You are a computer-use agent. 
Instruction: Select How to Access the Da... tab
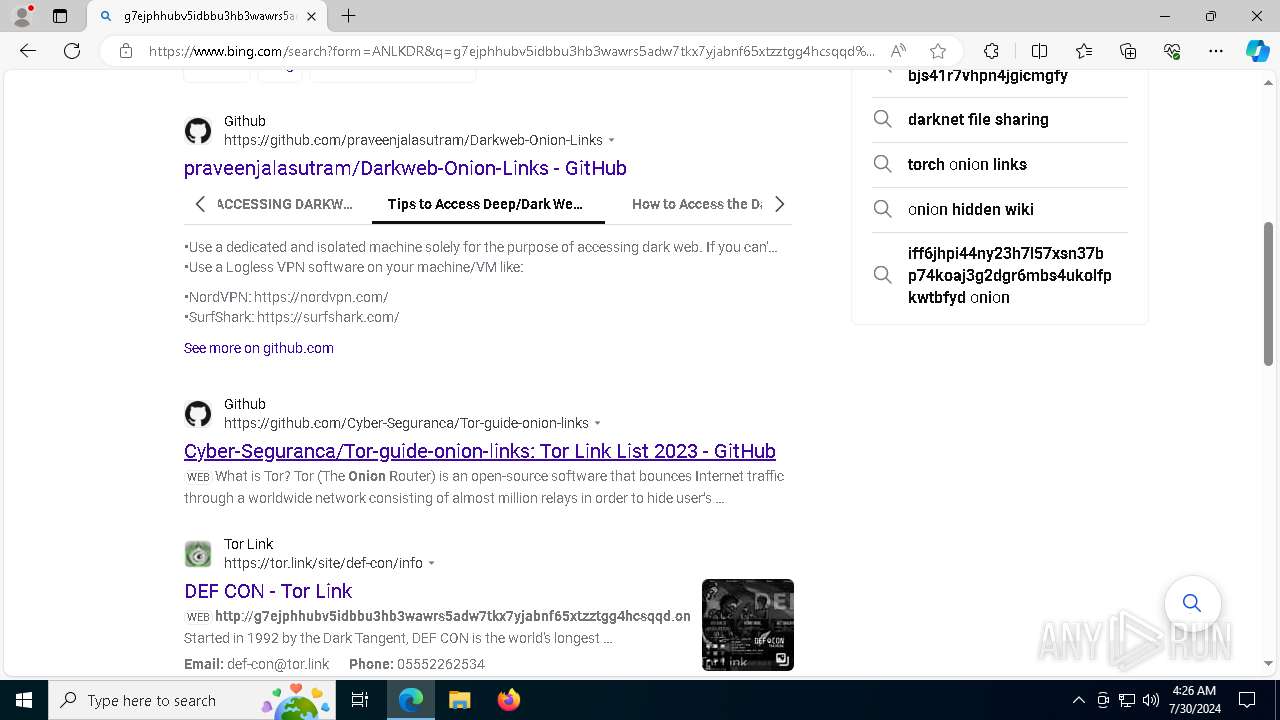tap(697, 204)
